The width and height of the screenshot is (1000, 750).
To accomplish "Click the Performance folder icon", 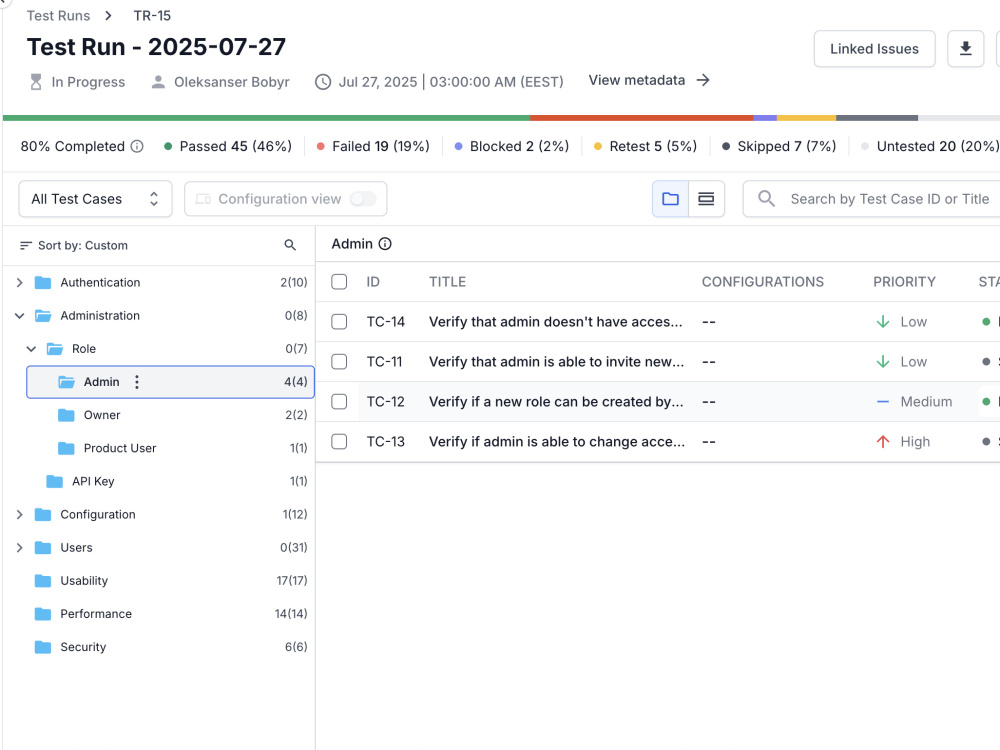I will [43, 614].
